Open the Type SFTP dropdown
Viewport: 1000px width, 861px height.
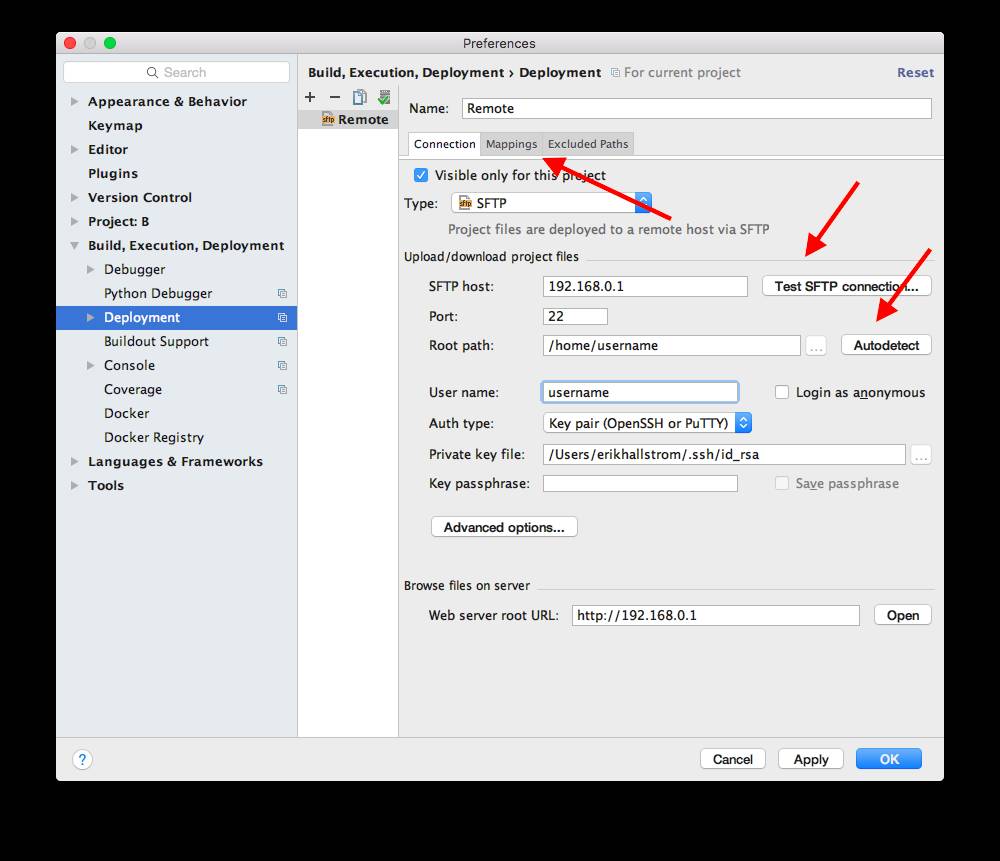[x=552, y=203]
